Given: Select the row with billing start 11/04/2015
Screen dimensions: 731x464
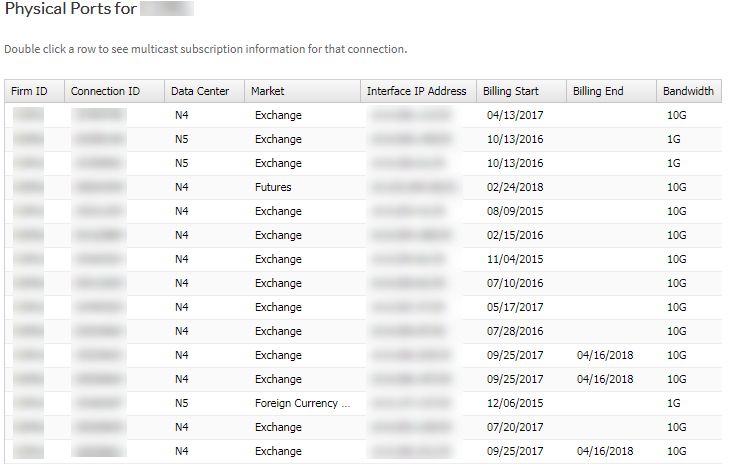Looking at the screenshot, I should pyautogui.click(x=363, y=259).
